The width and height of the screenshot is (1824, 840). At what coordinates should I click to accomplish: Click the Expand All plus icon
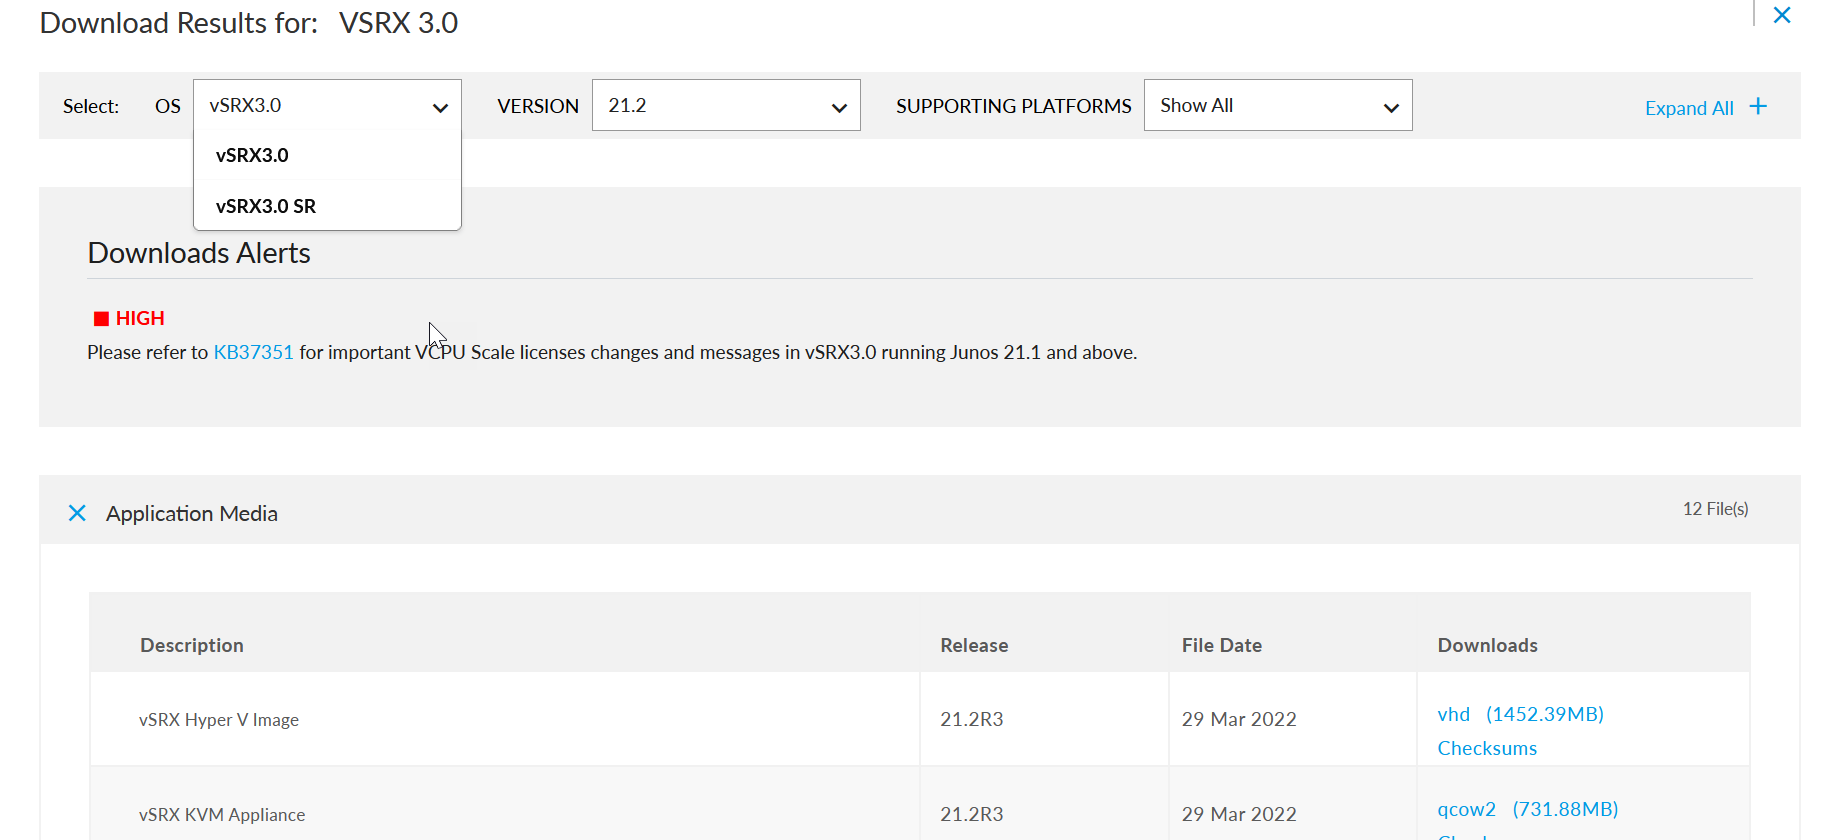coord(1758,107)
